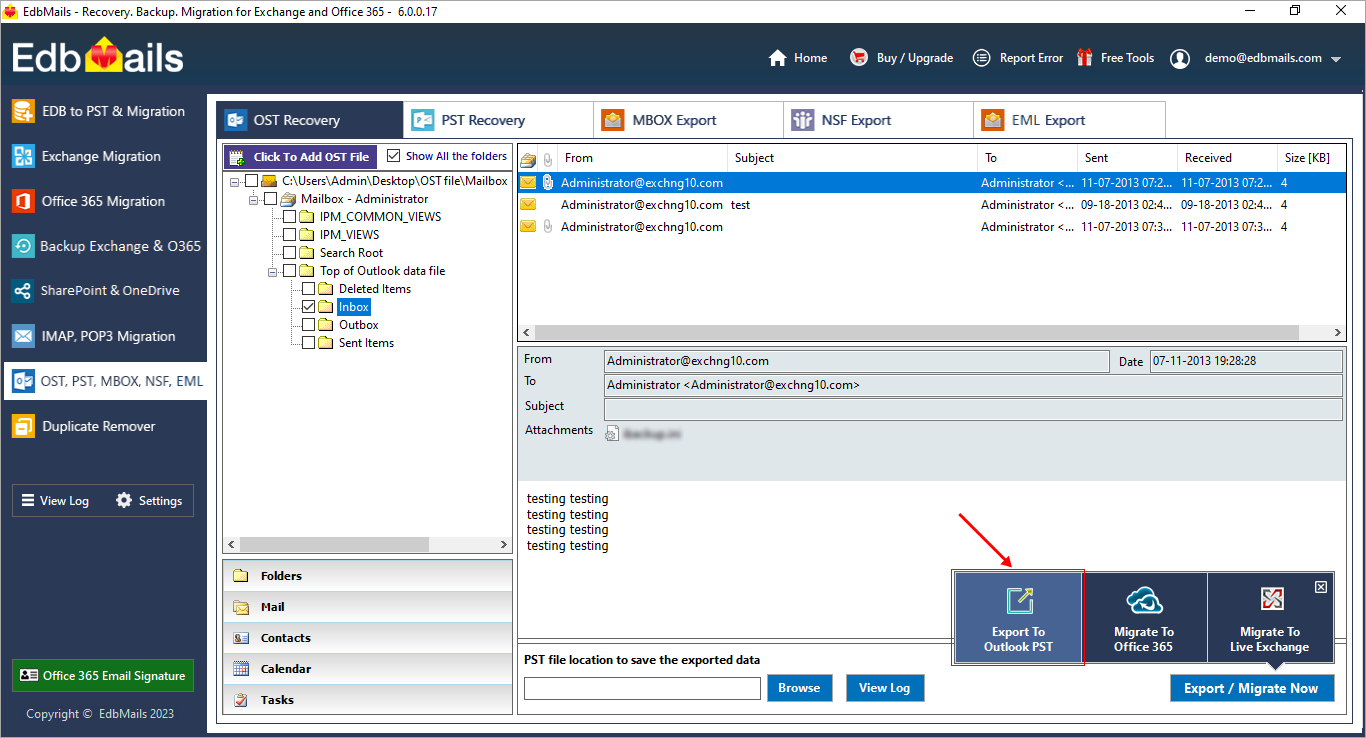
Task: Close the export options popup
Action: tap(1321, 587)
